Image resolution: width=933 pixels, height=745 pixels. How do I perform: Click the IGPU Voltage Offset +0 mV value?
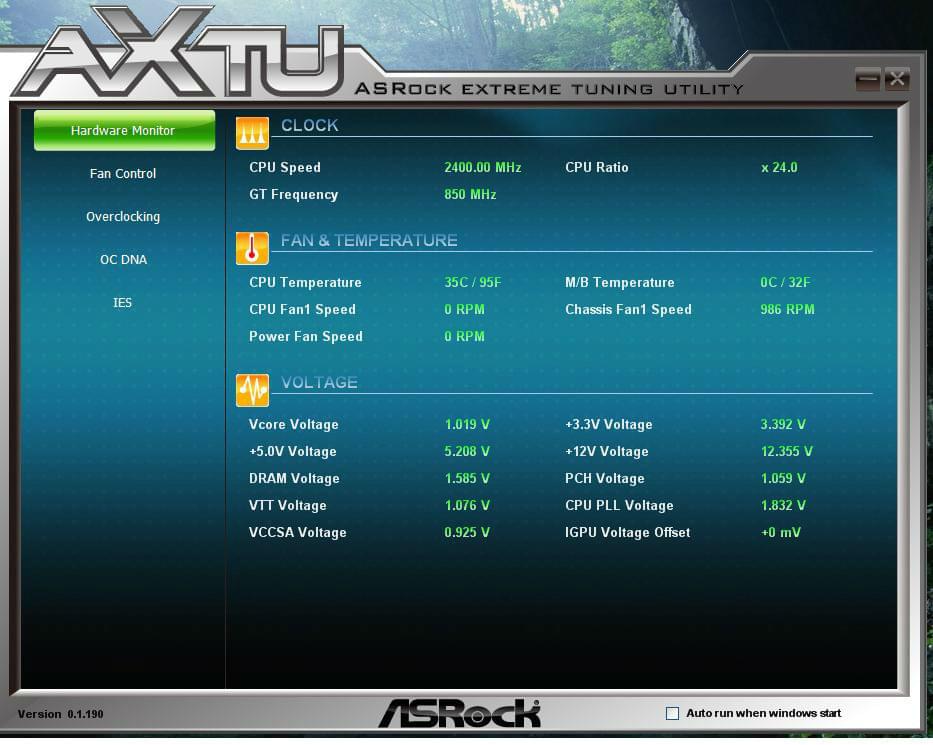tap(781, 533)
